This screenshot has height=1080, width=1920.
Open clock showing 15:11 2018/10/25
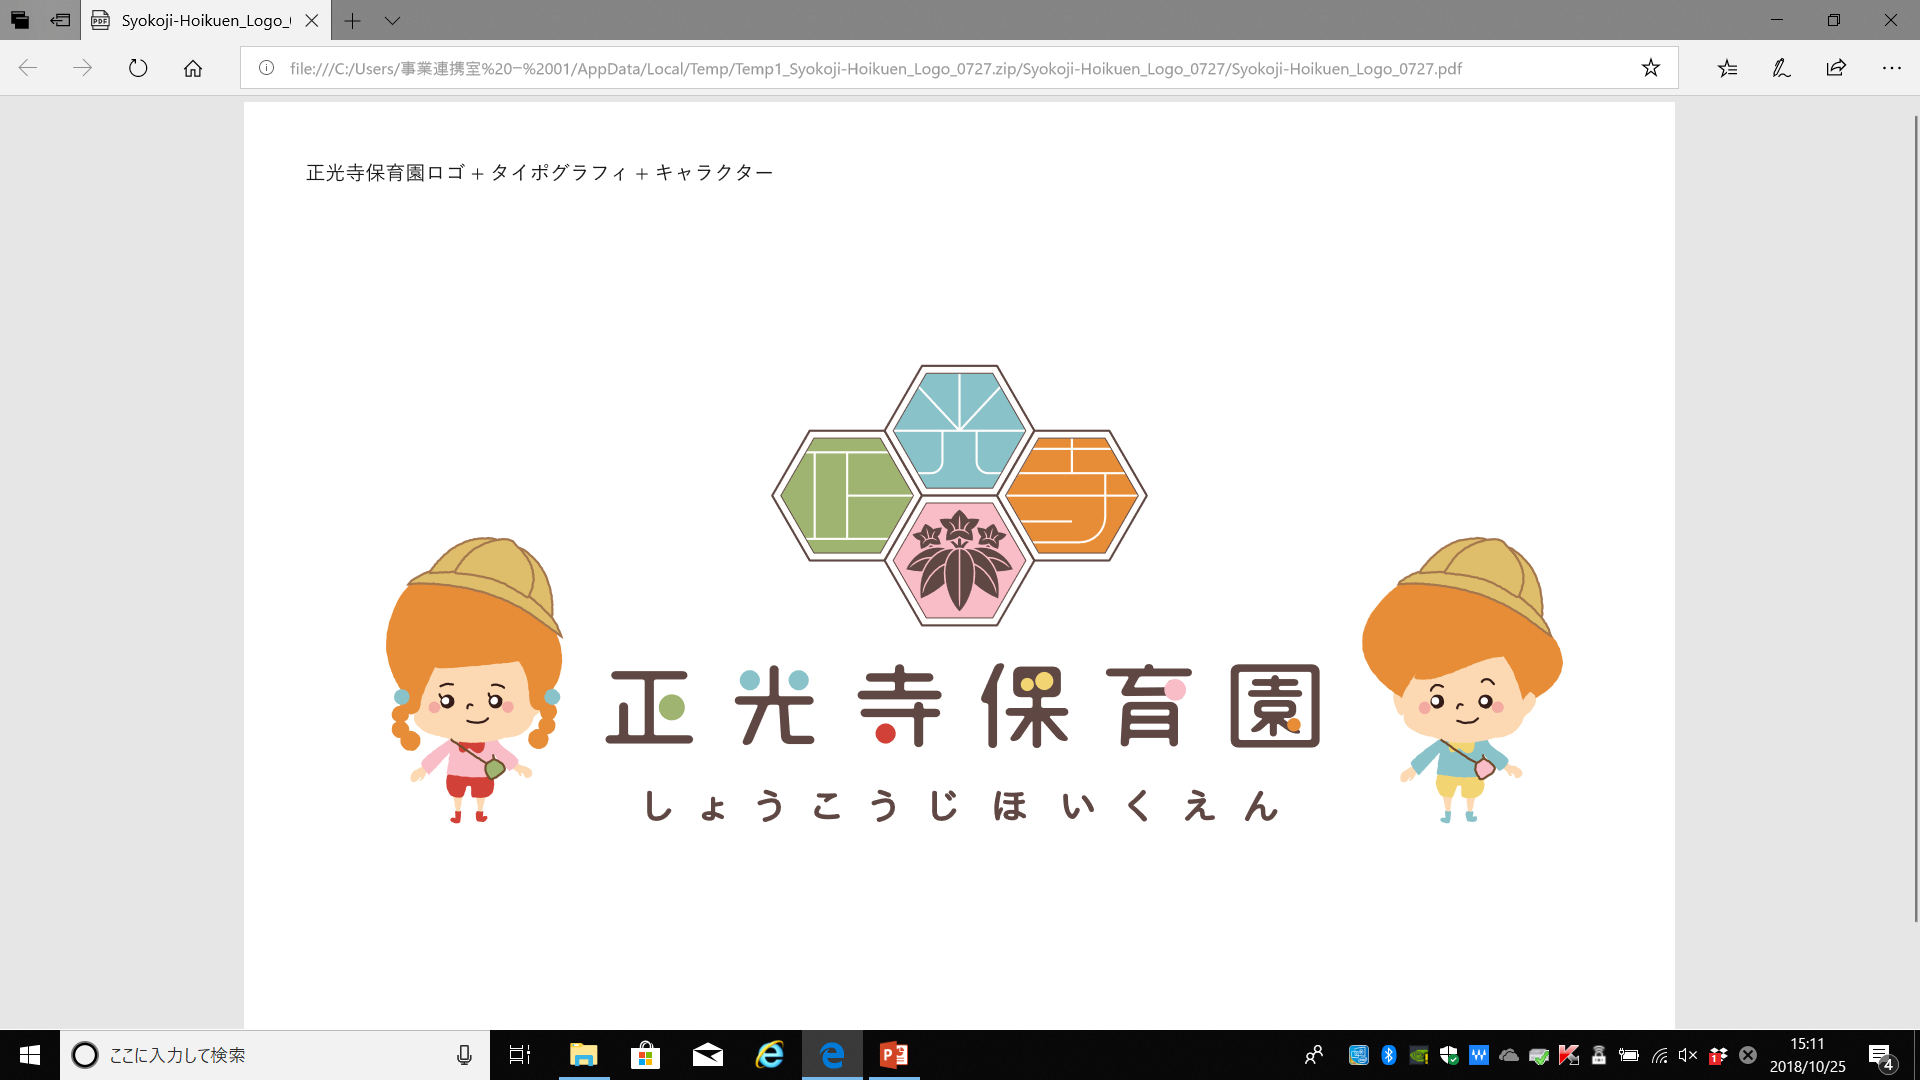(1807, 1055)
